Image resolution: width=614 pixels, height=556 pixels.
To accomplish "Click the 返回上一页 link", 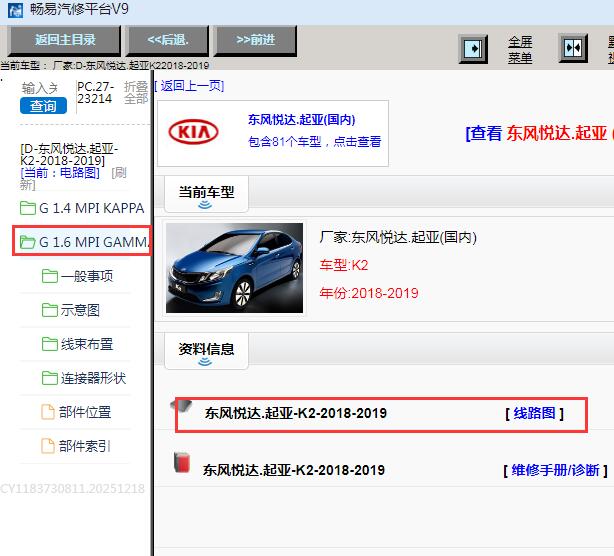I will coord(189,86).
